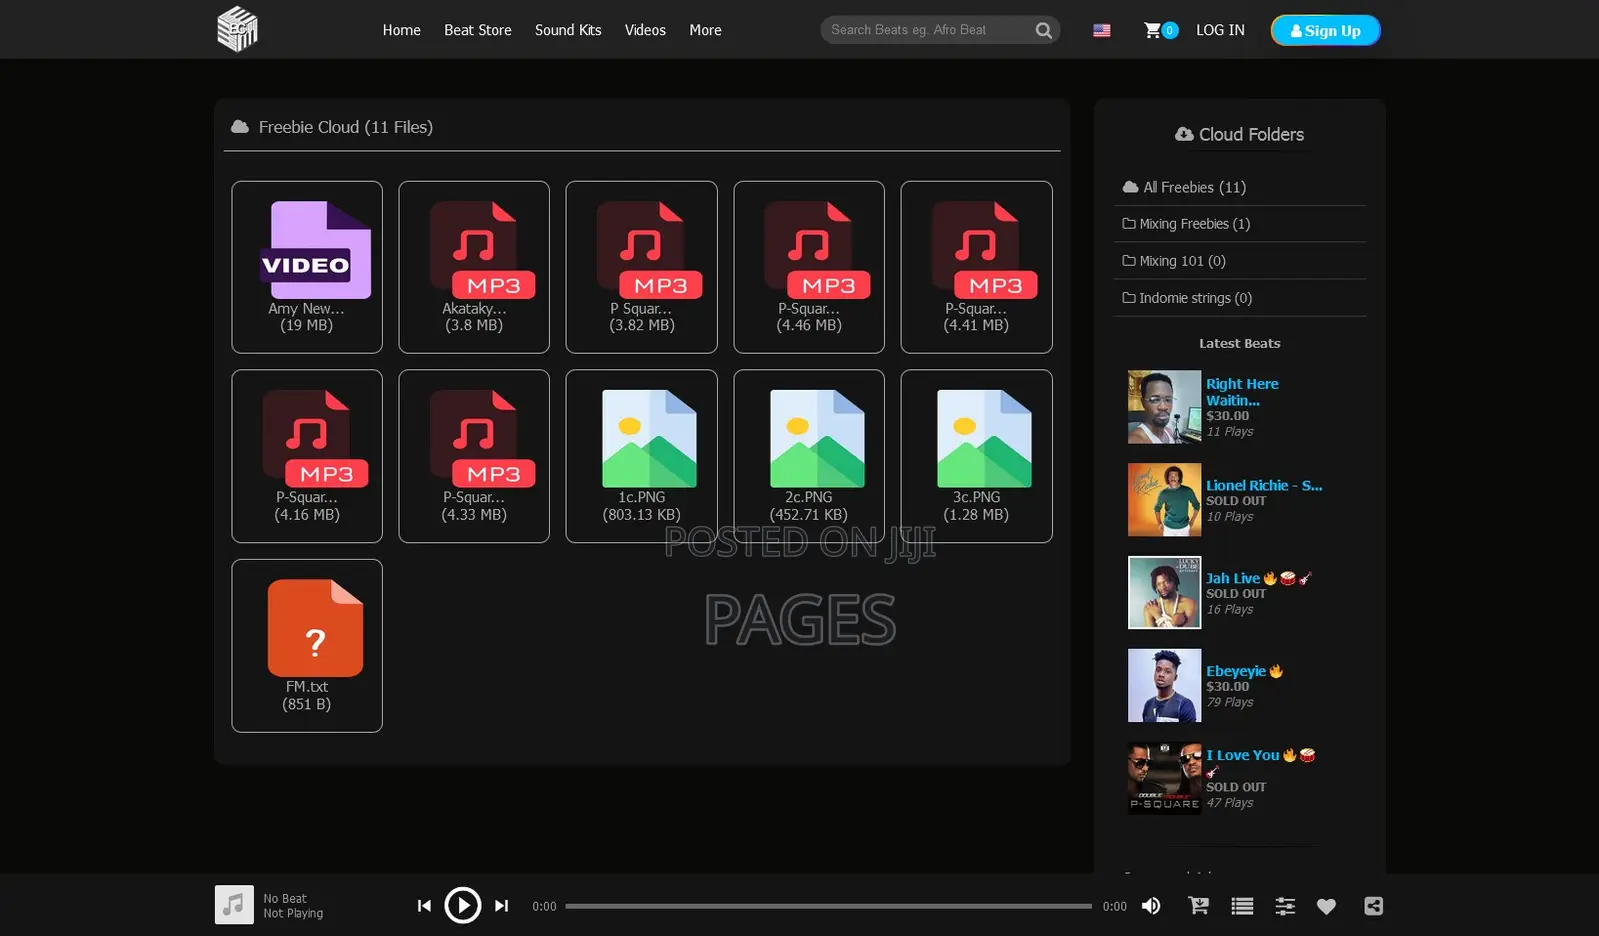Screen dimensions: 1599x936
Task: Open the Amy New video file
Action: 307,267
